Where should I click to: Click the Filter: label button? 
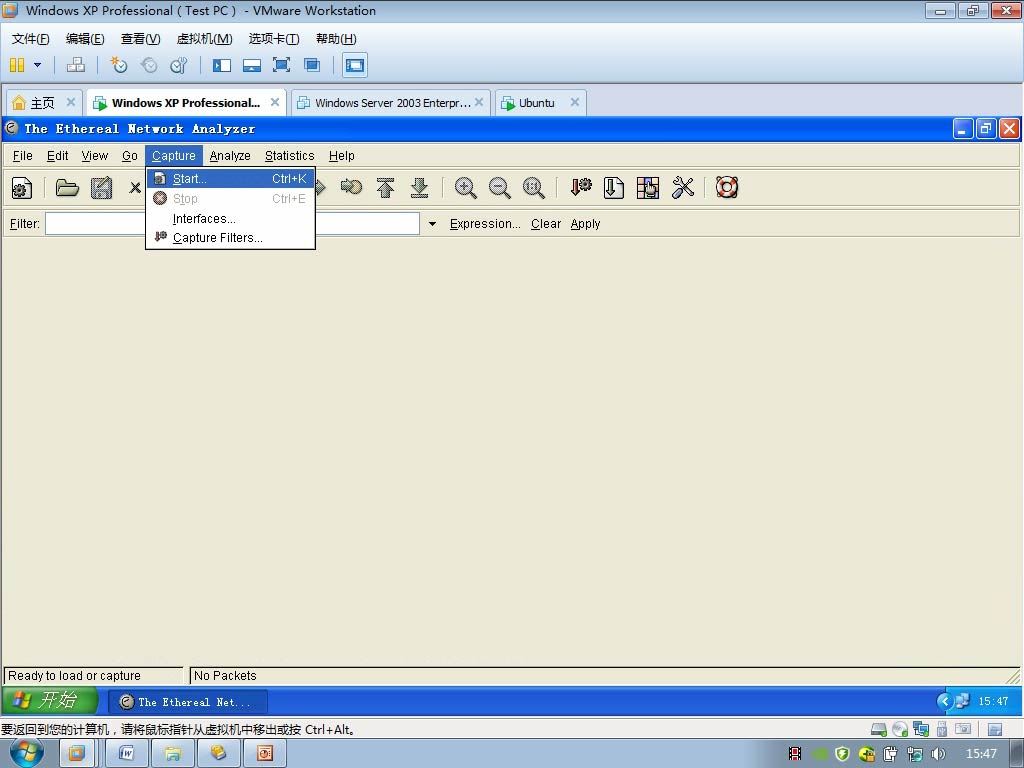25,224
